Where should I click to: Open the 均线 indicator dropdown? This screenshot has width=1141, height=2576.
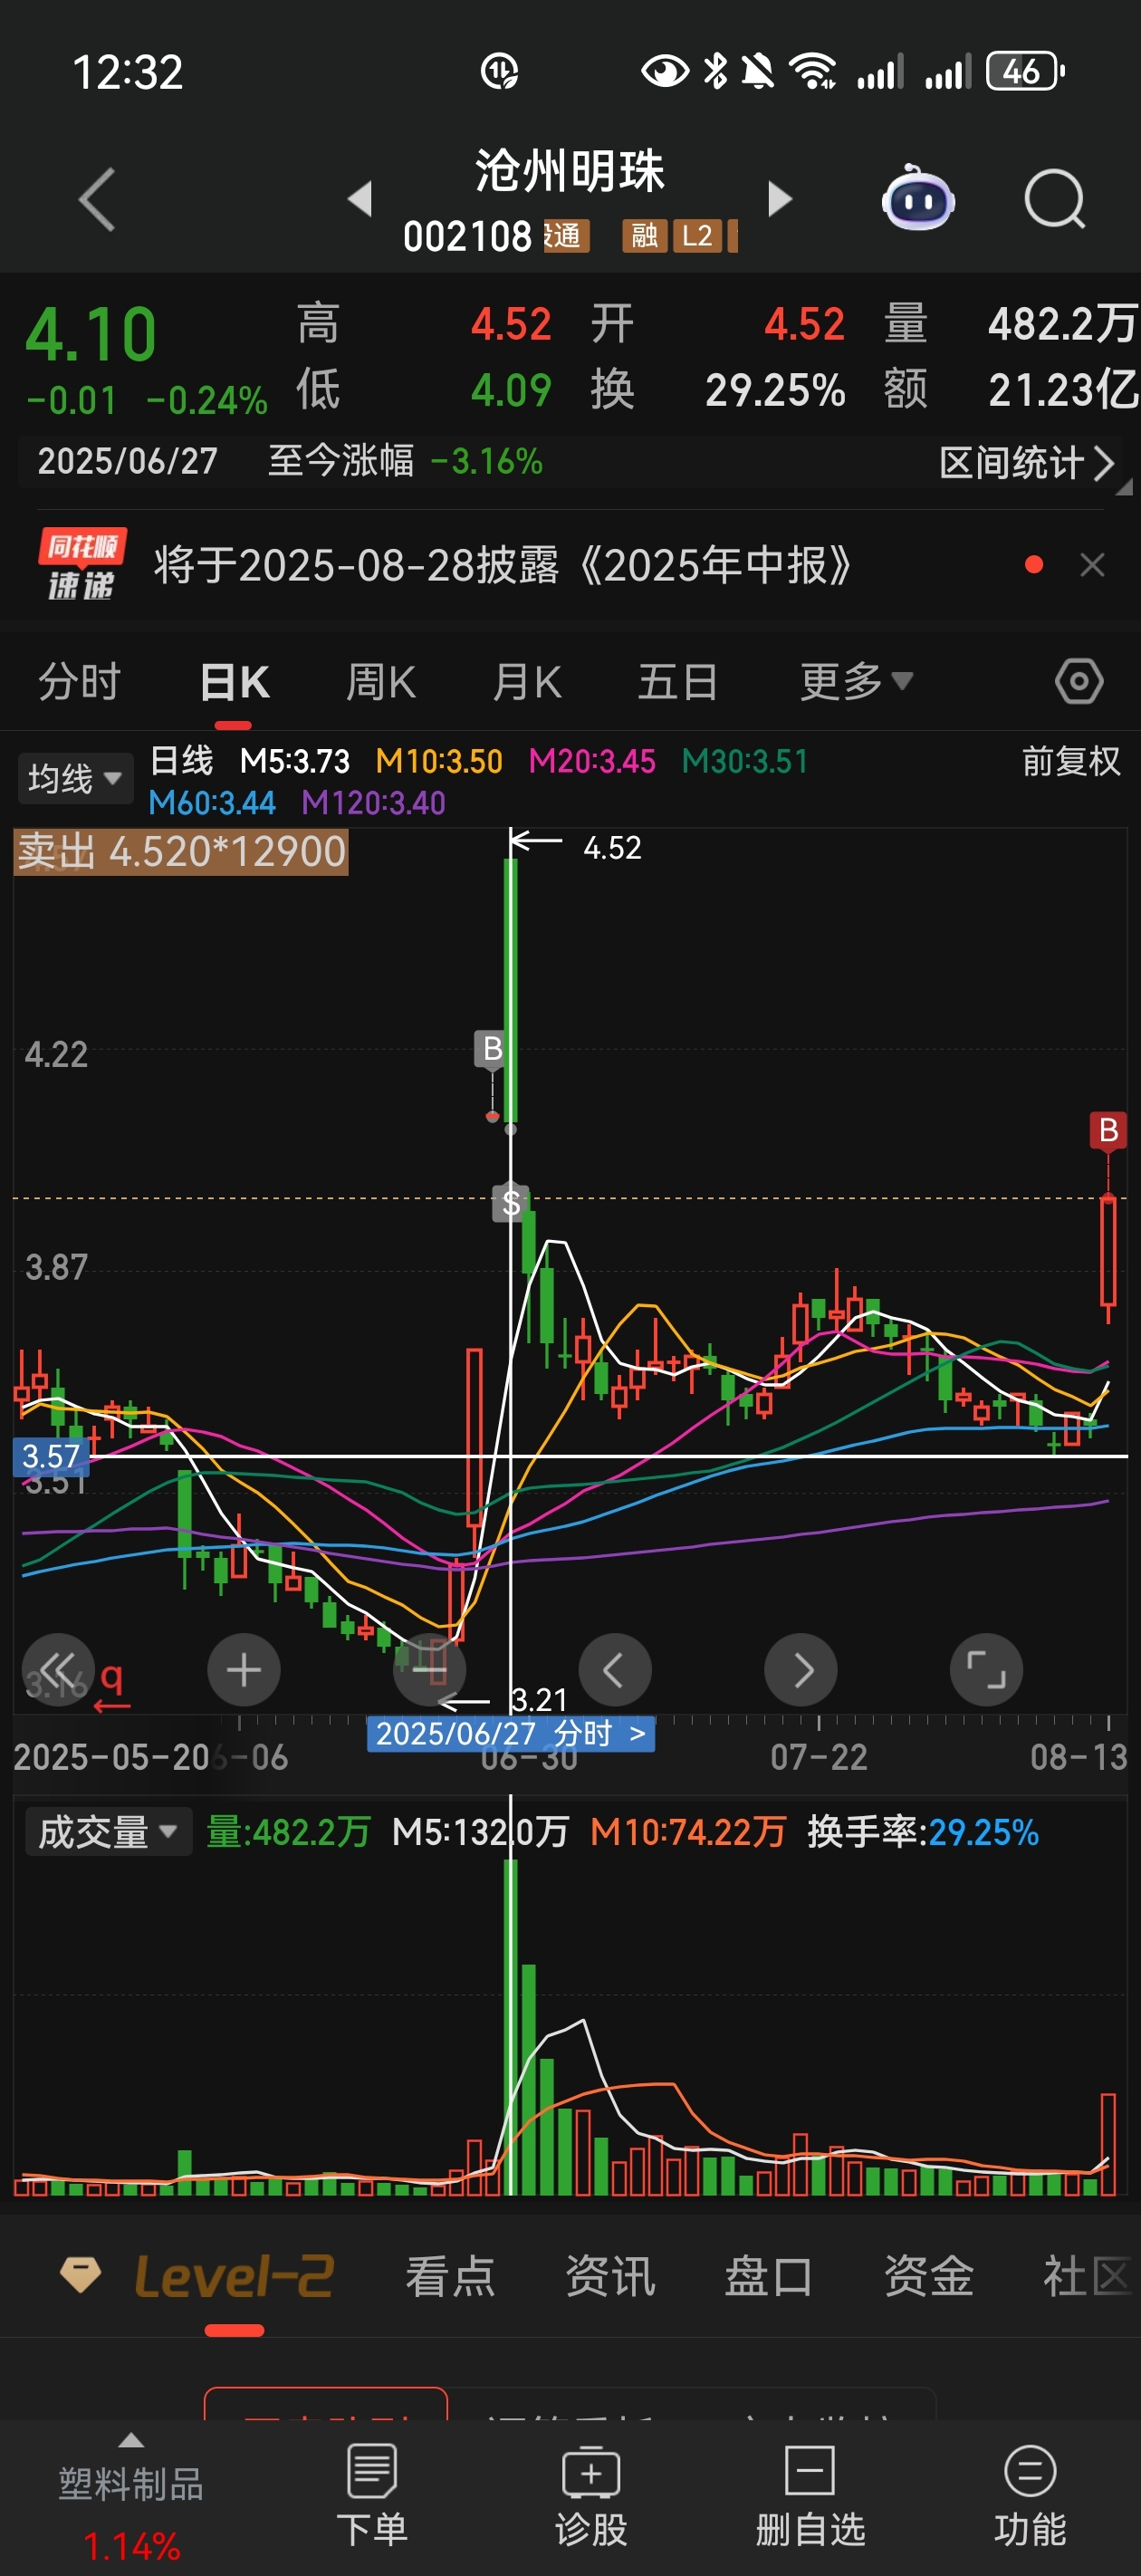[x=75, y=778]
